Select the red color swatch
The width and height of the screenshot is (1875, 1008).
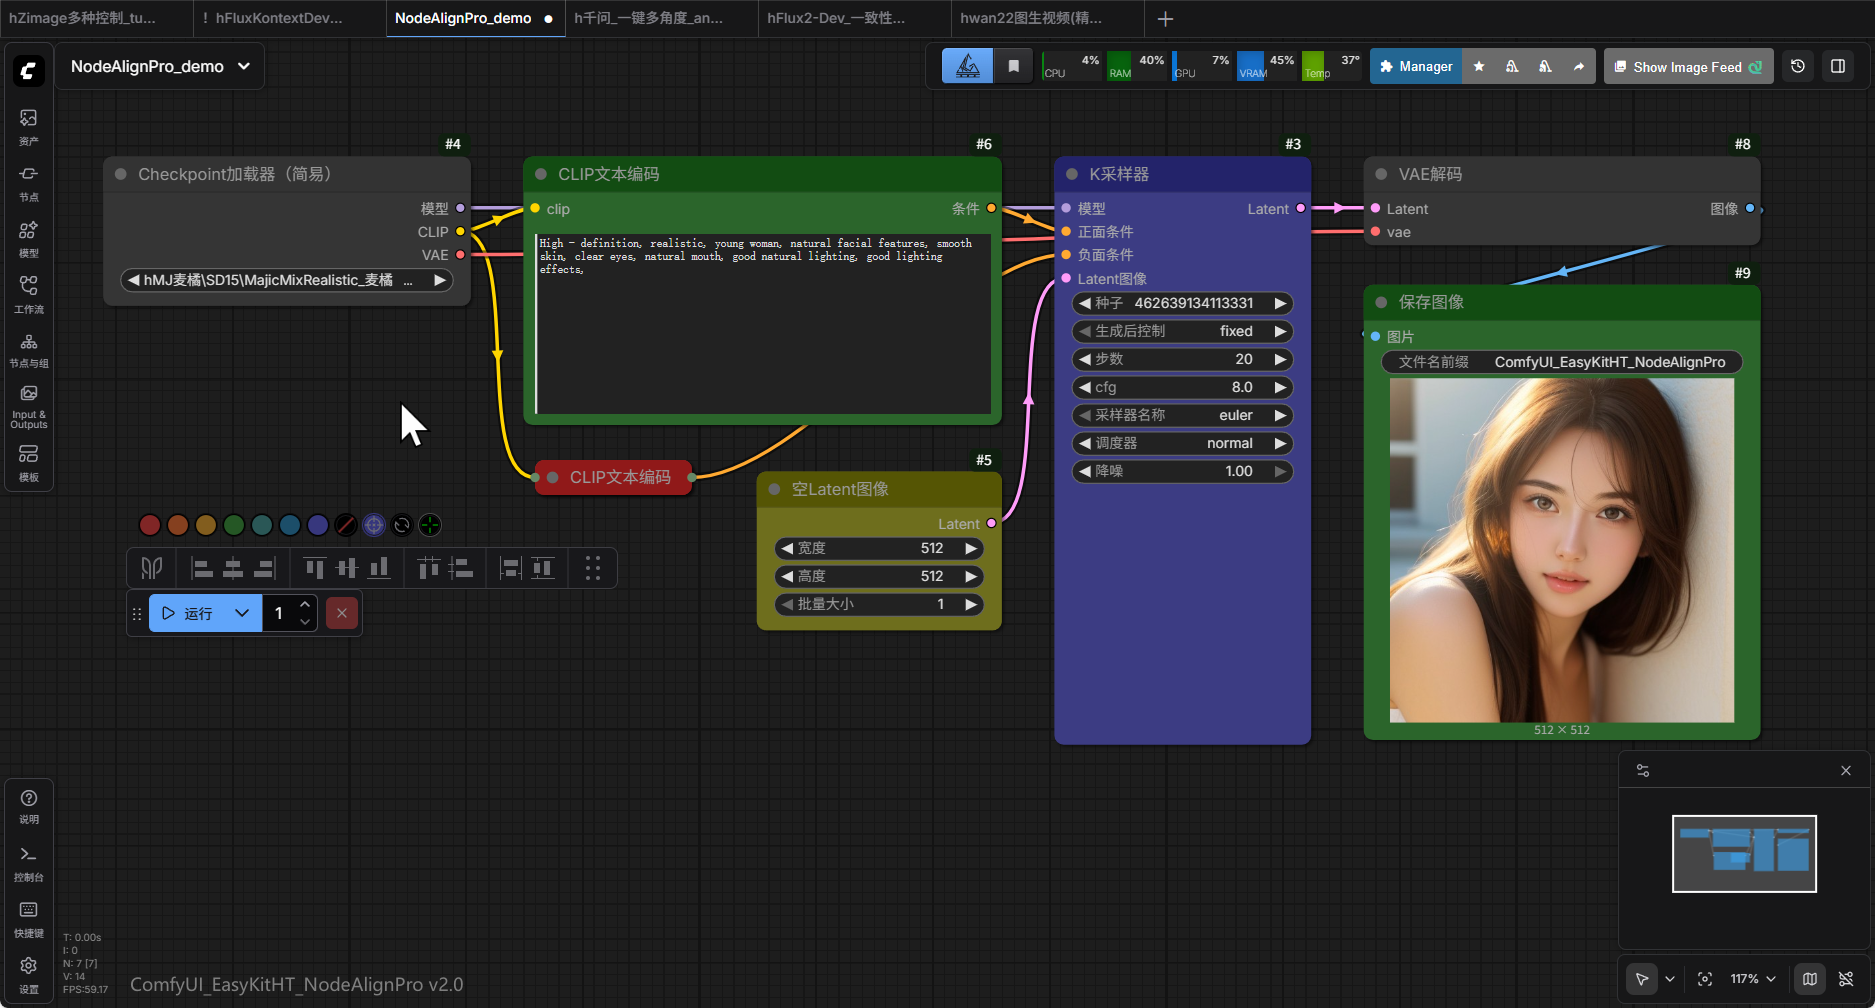click(x=150, y=525)
